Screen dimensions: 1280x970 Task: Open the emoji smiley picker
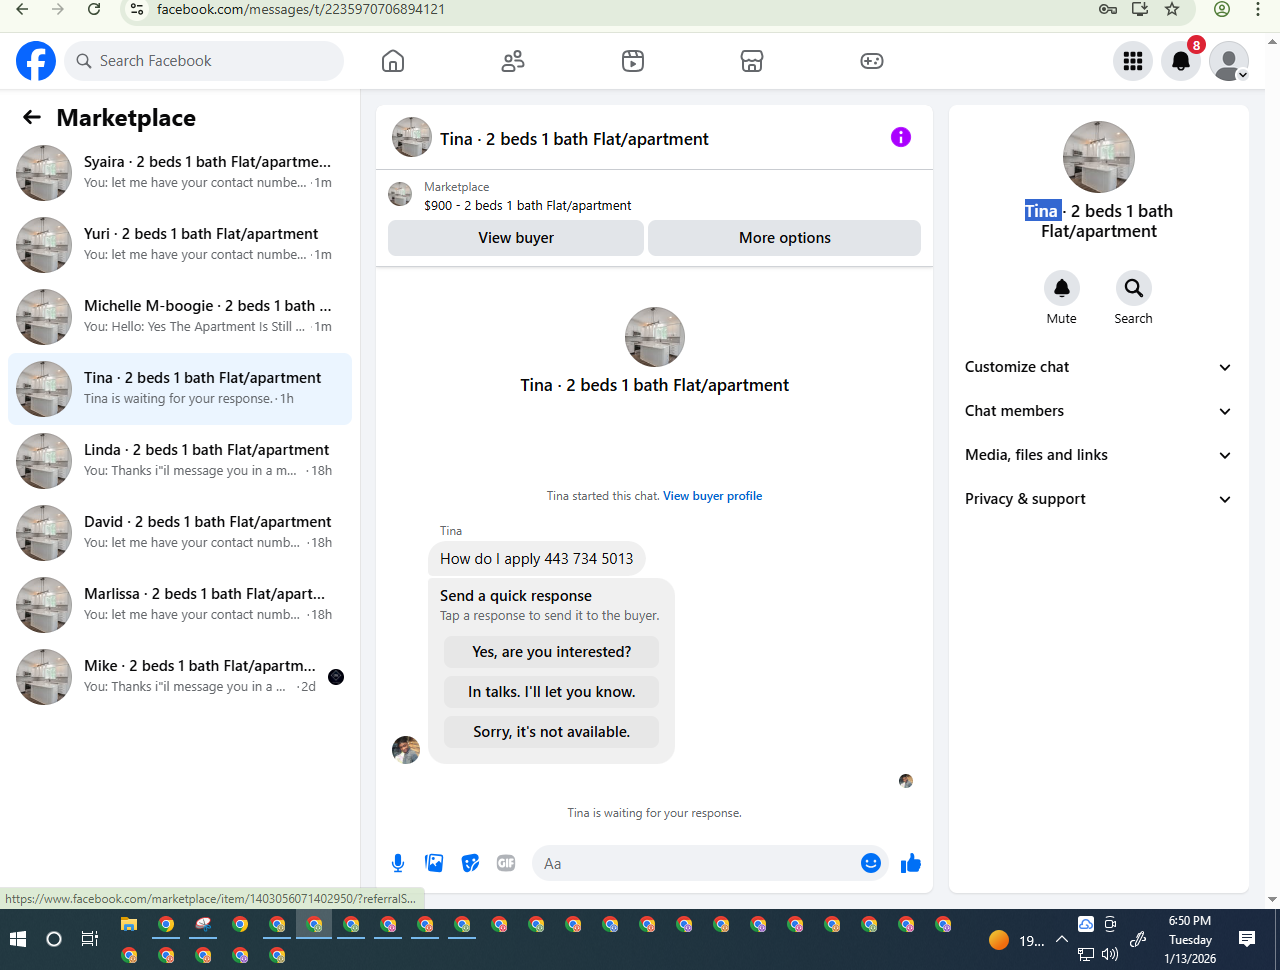[x=871, y=863]
